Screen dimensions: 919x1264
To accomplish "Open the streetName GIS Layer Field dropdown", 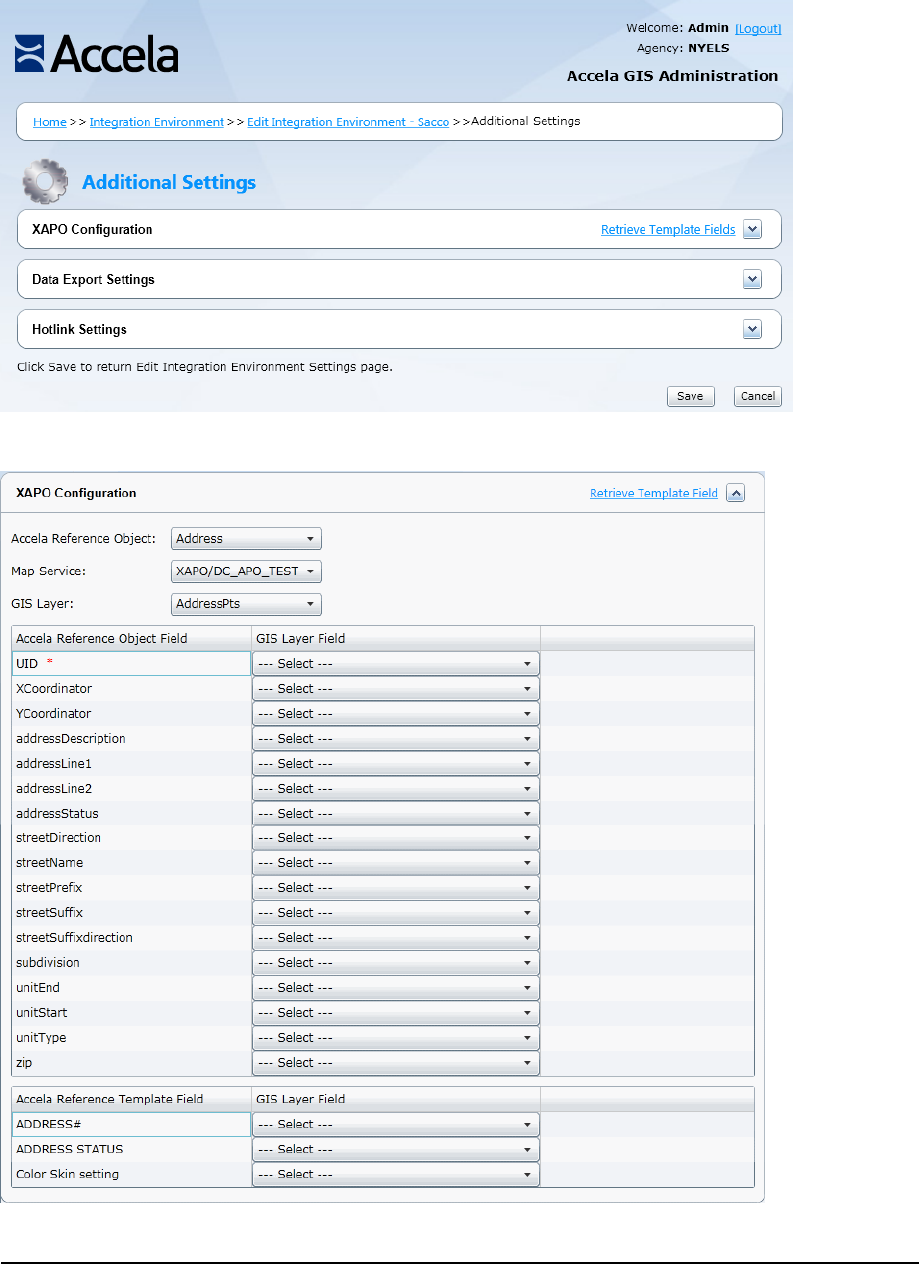I will tap(395, 863).
